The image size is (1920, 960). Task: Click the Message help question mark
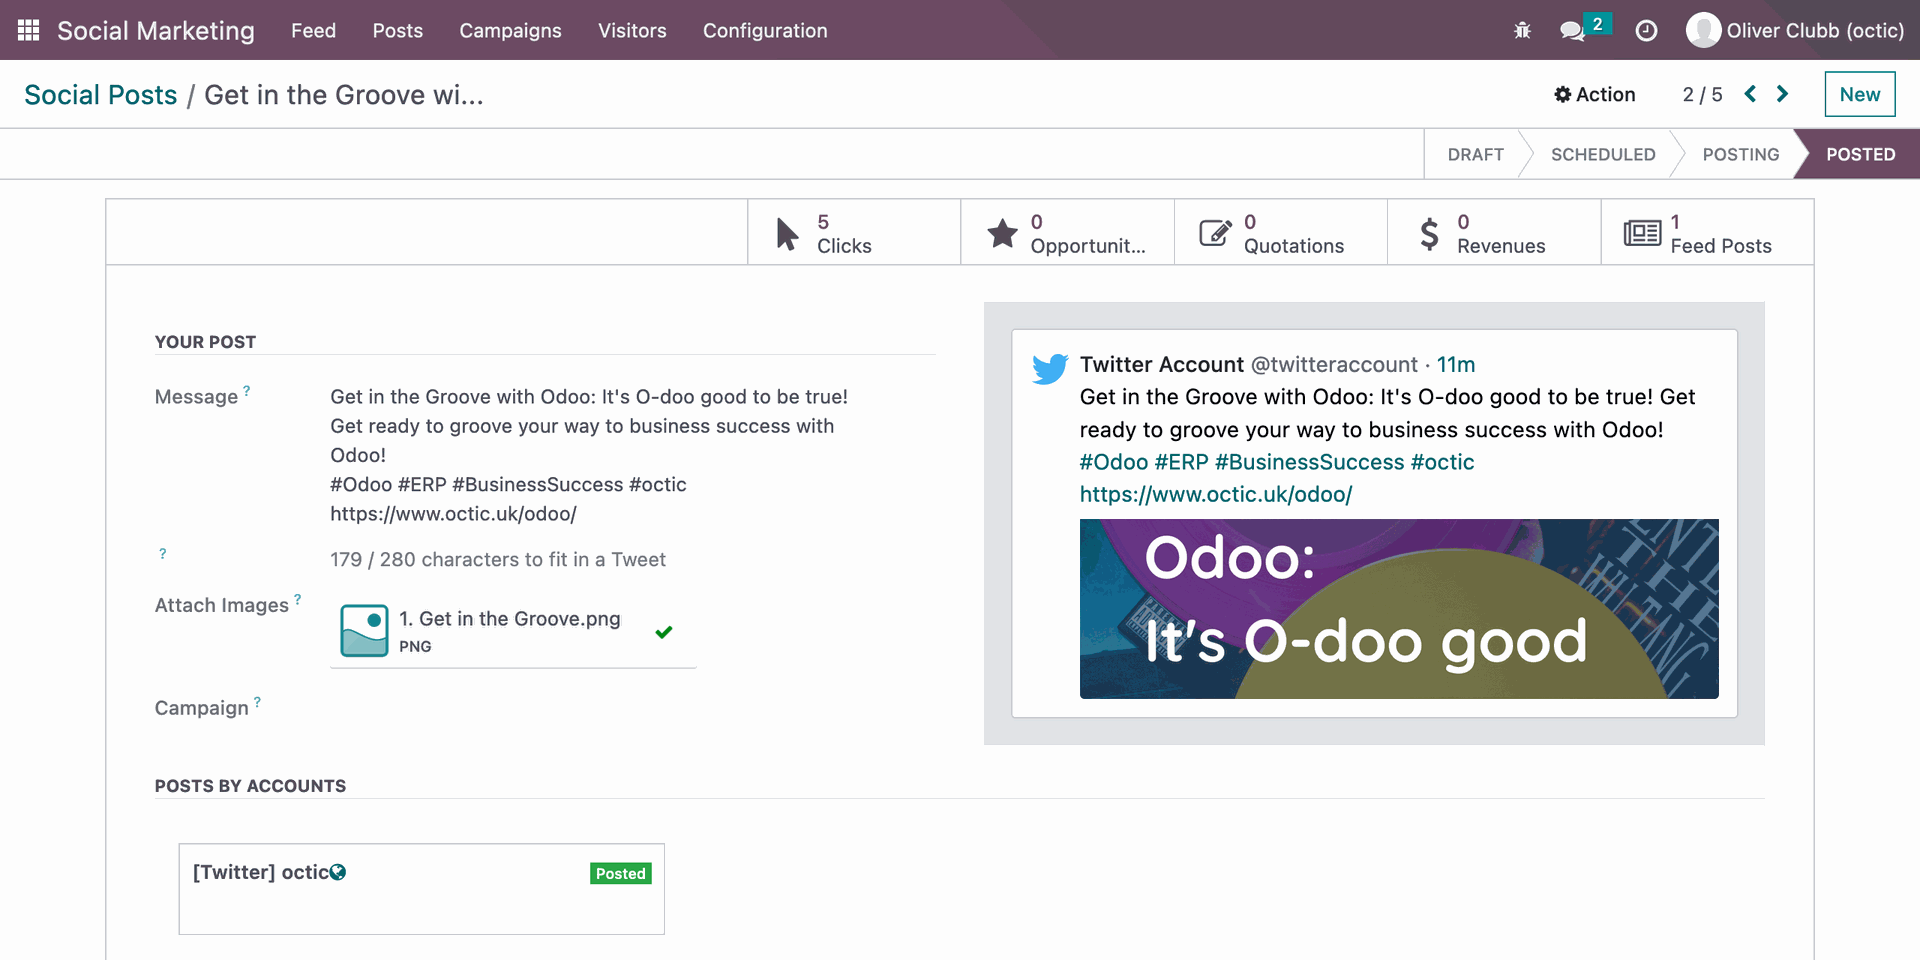point(247,391)
